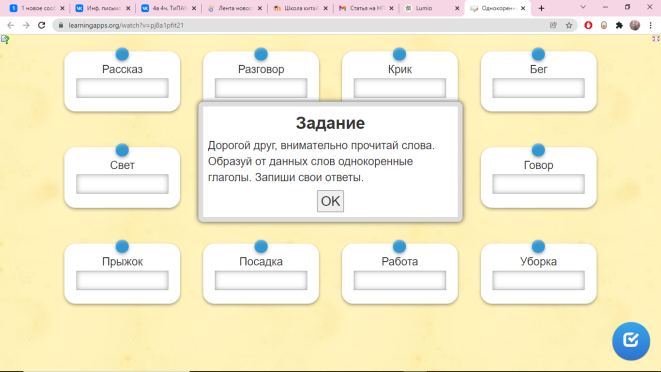Click the answer field under Говор

(538, 184)
